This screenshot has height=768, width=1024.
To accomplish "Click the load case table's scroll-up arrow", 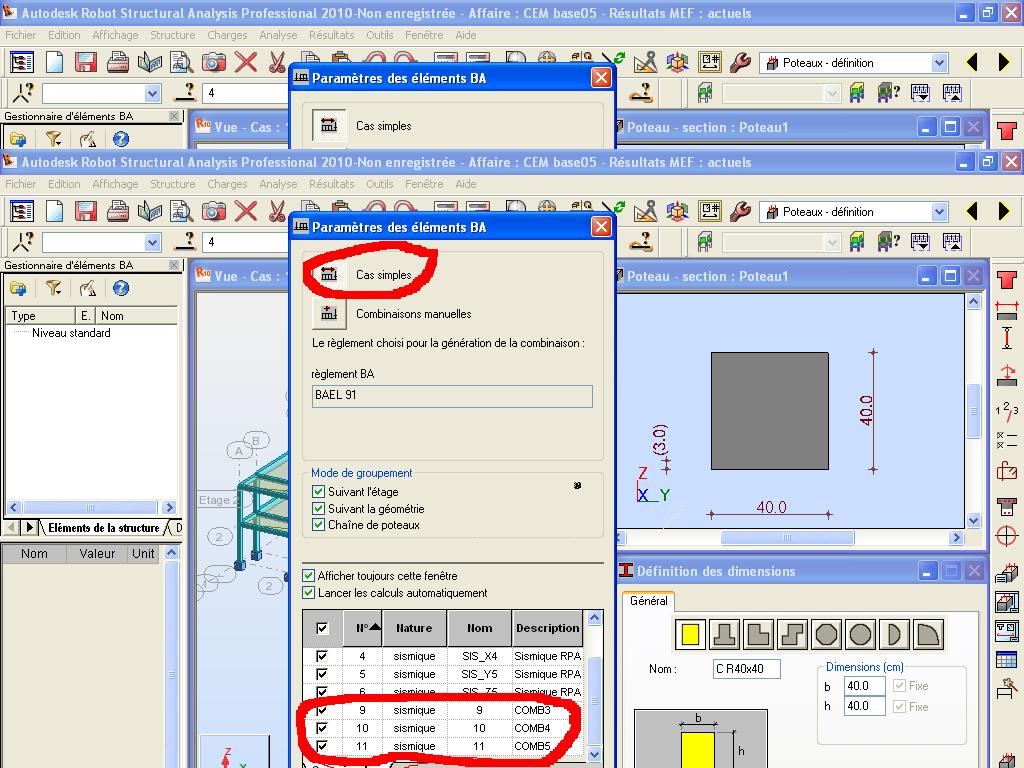I will (x=594, y=618).
